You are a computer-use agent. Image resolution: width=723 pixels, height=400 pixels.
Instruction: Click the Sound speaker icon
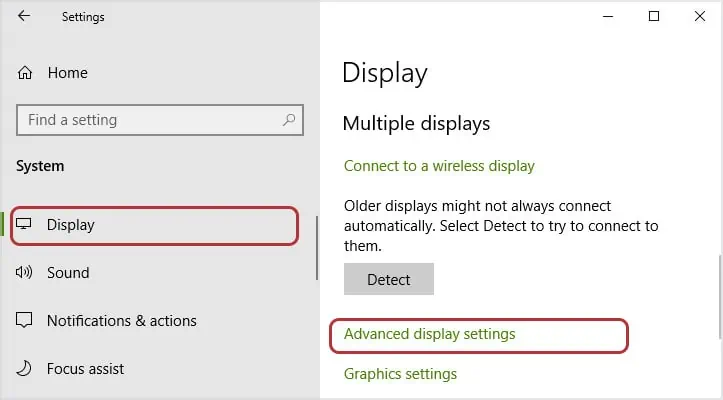coord(24,272)
